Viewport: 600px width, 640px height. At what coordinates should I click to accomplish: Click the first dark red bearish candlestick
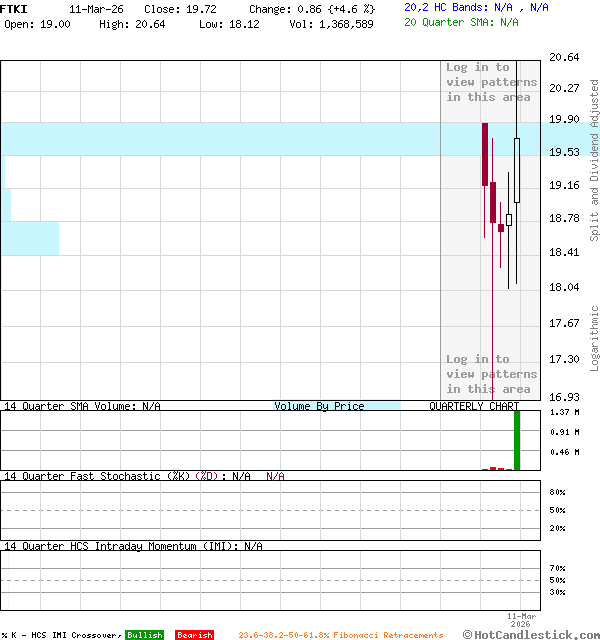point(485,154)
